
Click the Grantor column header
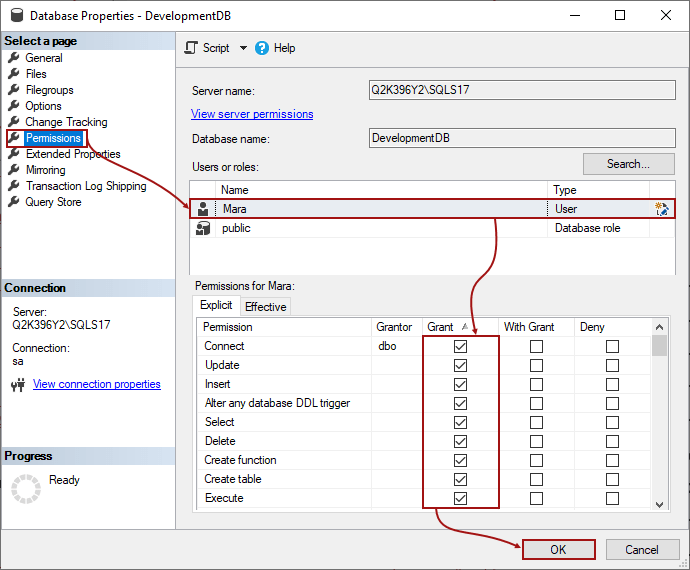(x=396, y=327)
